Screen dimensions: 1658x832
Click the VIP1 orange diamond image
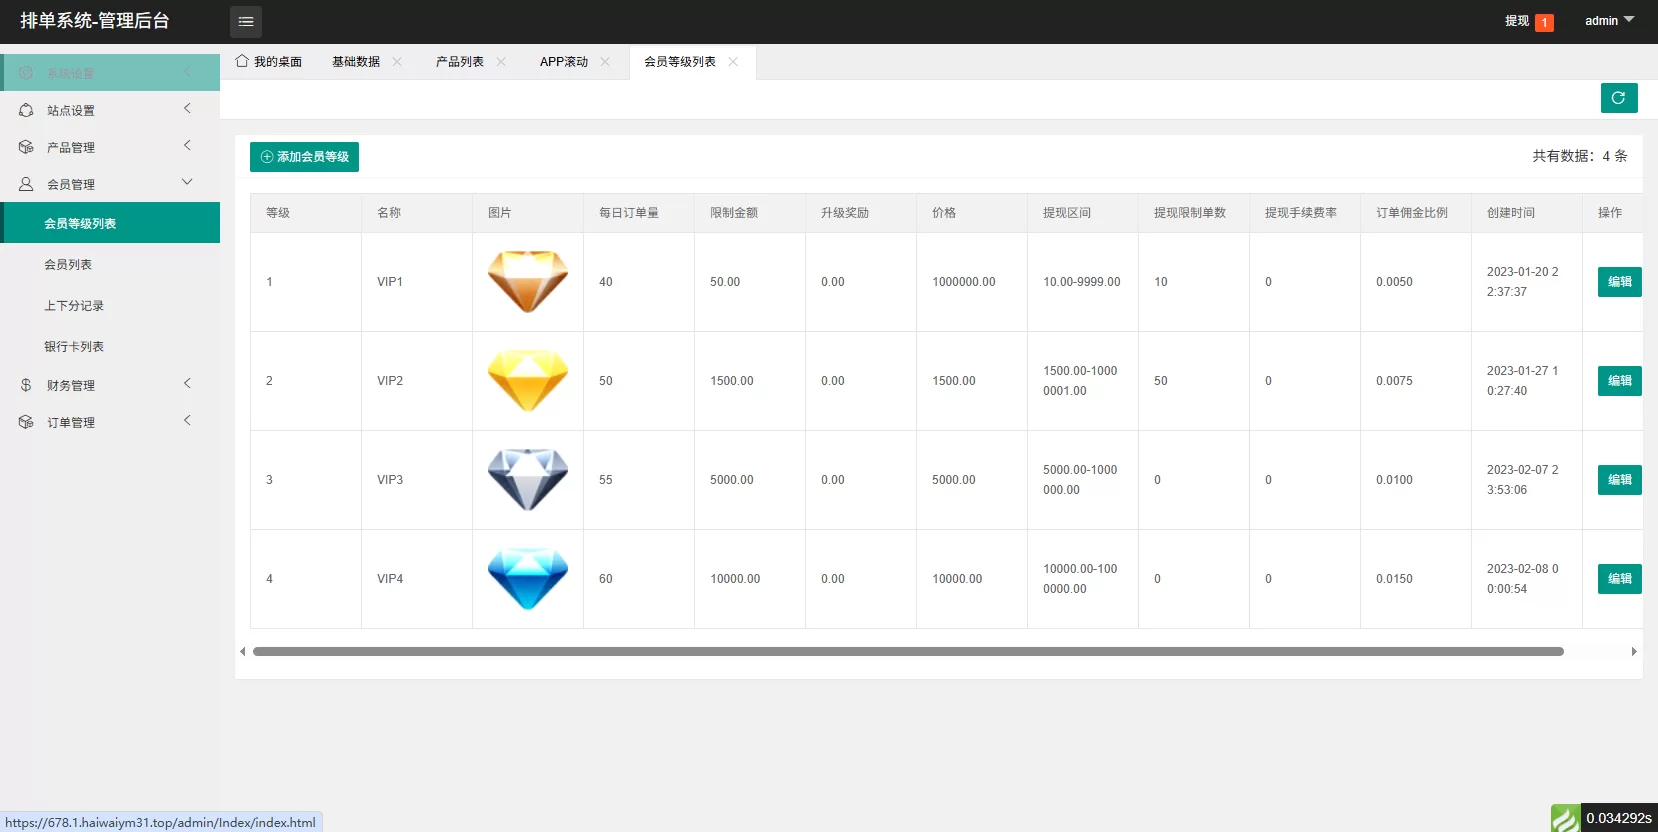tap(527, 282)
